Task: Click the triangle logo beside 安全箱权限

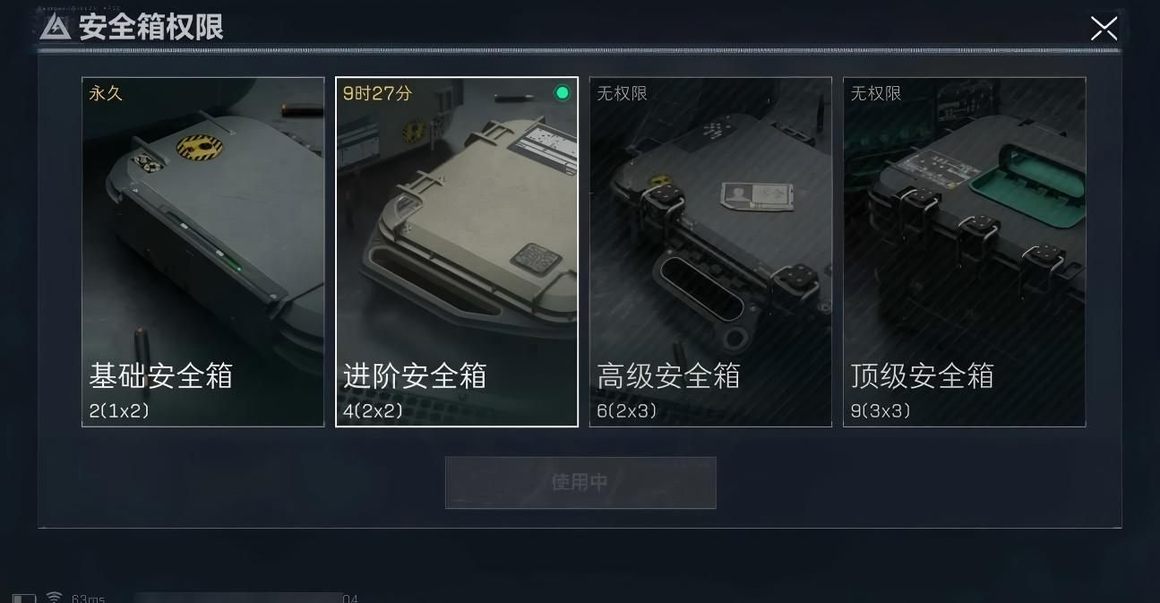Action: coord(55,27)
